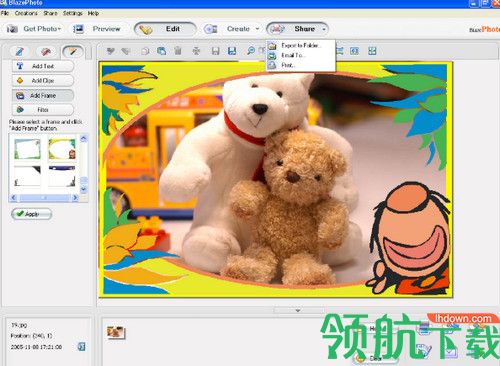
Task: Click the fit-to-window icon, second from toolbar right end
Action: click(x=354, y=51)
